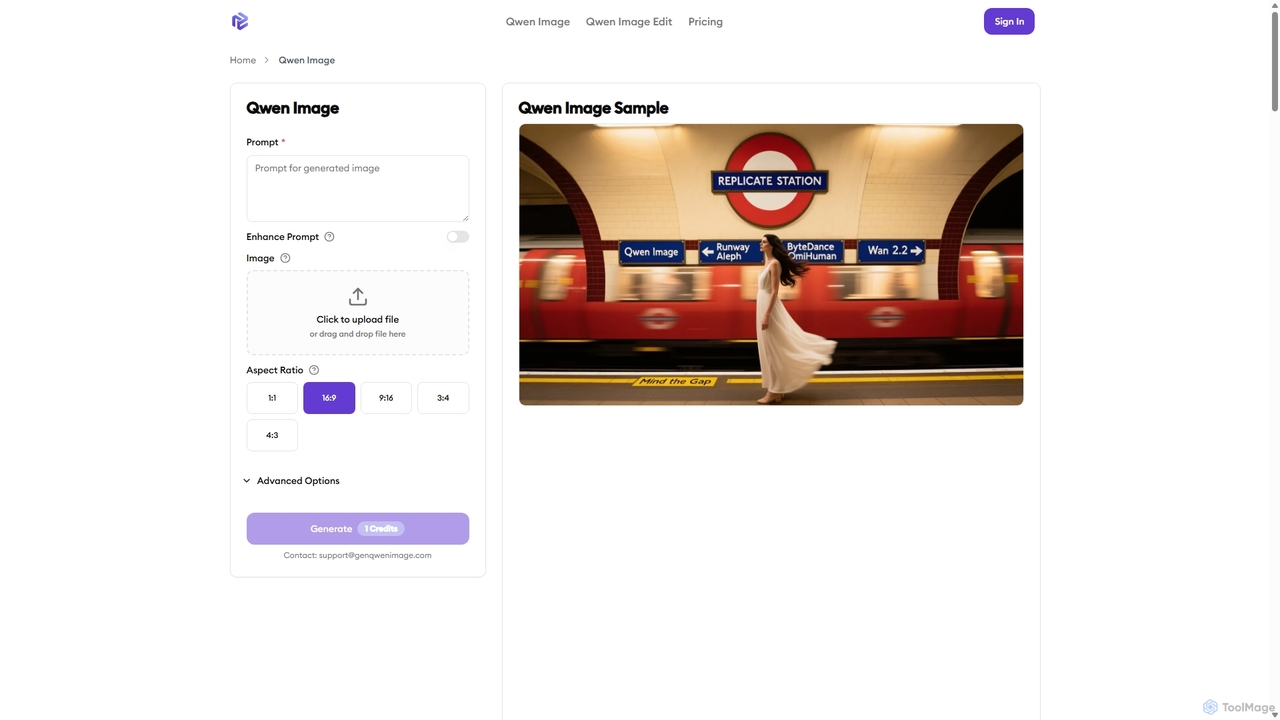Open Qwen Image nav menu item
The height and width of the screenshot is (720, 1280).
click(538, 21)
